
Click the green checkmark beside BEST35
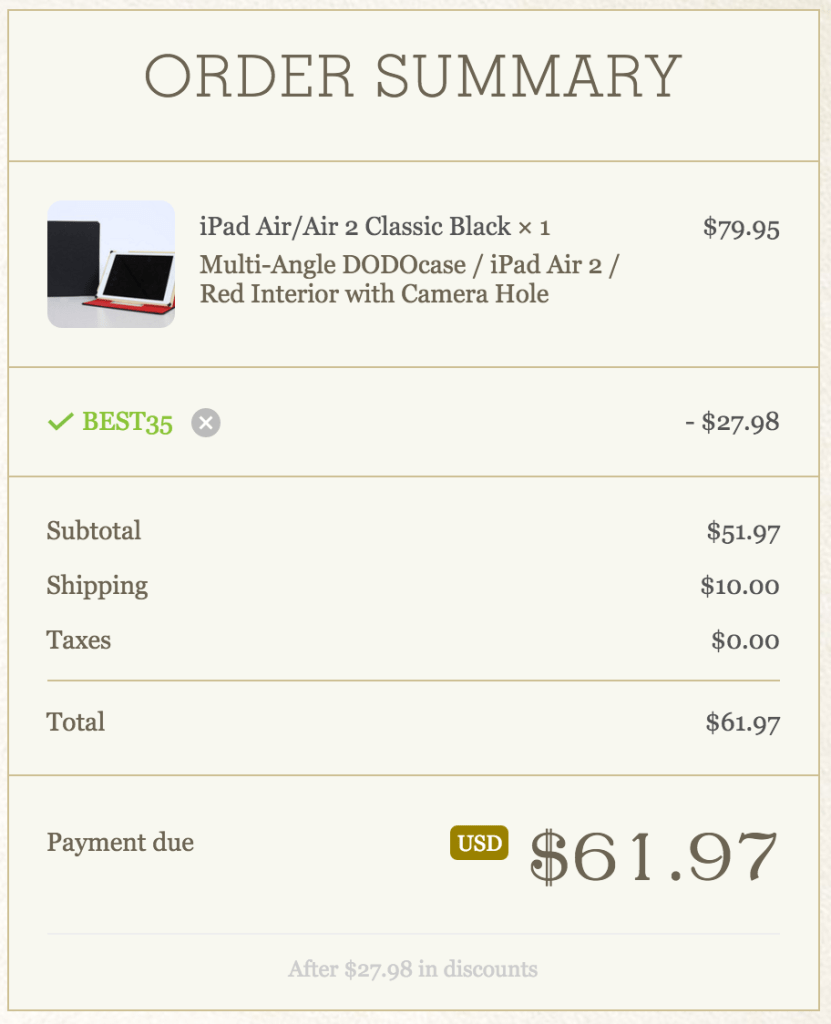coord(60,423)
